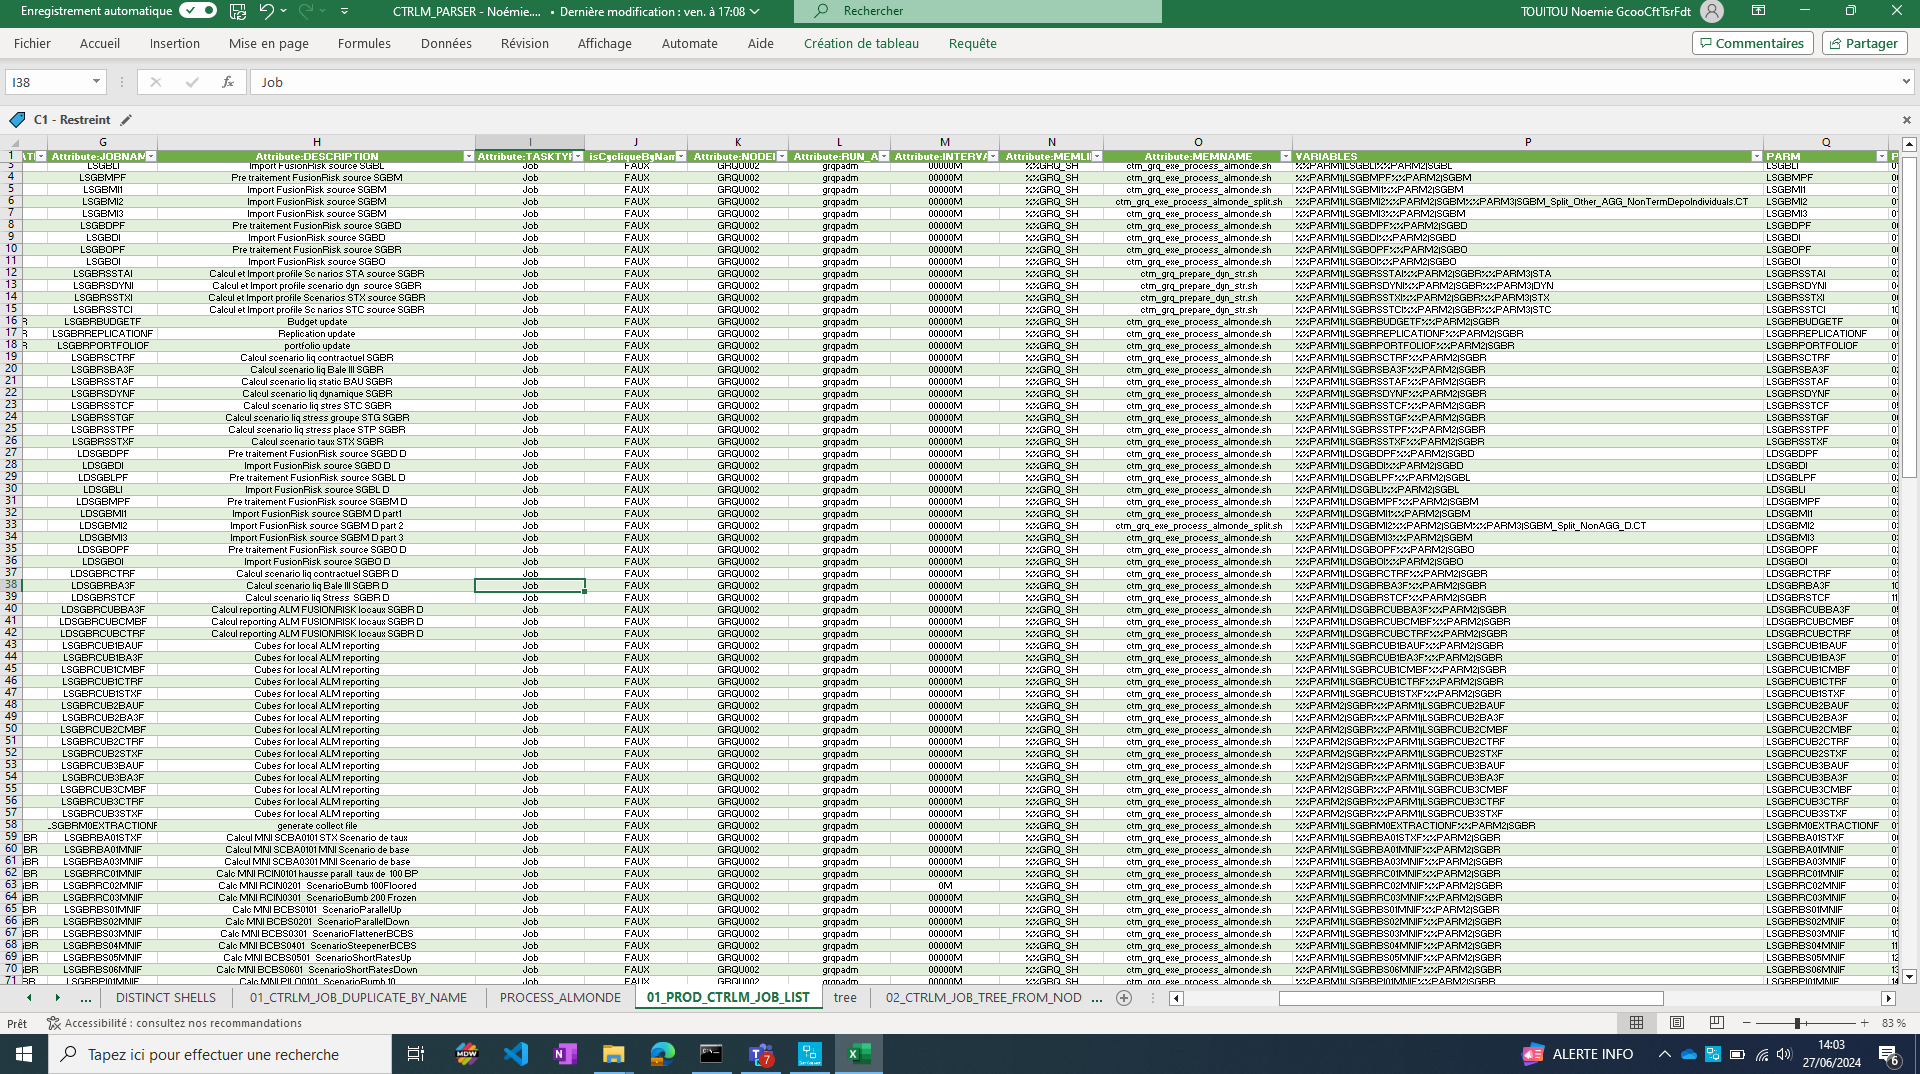Open the user account avatar
The image size is (1920, 1074).
[x=1712, y=11]
